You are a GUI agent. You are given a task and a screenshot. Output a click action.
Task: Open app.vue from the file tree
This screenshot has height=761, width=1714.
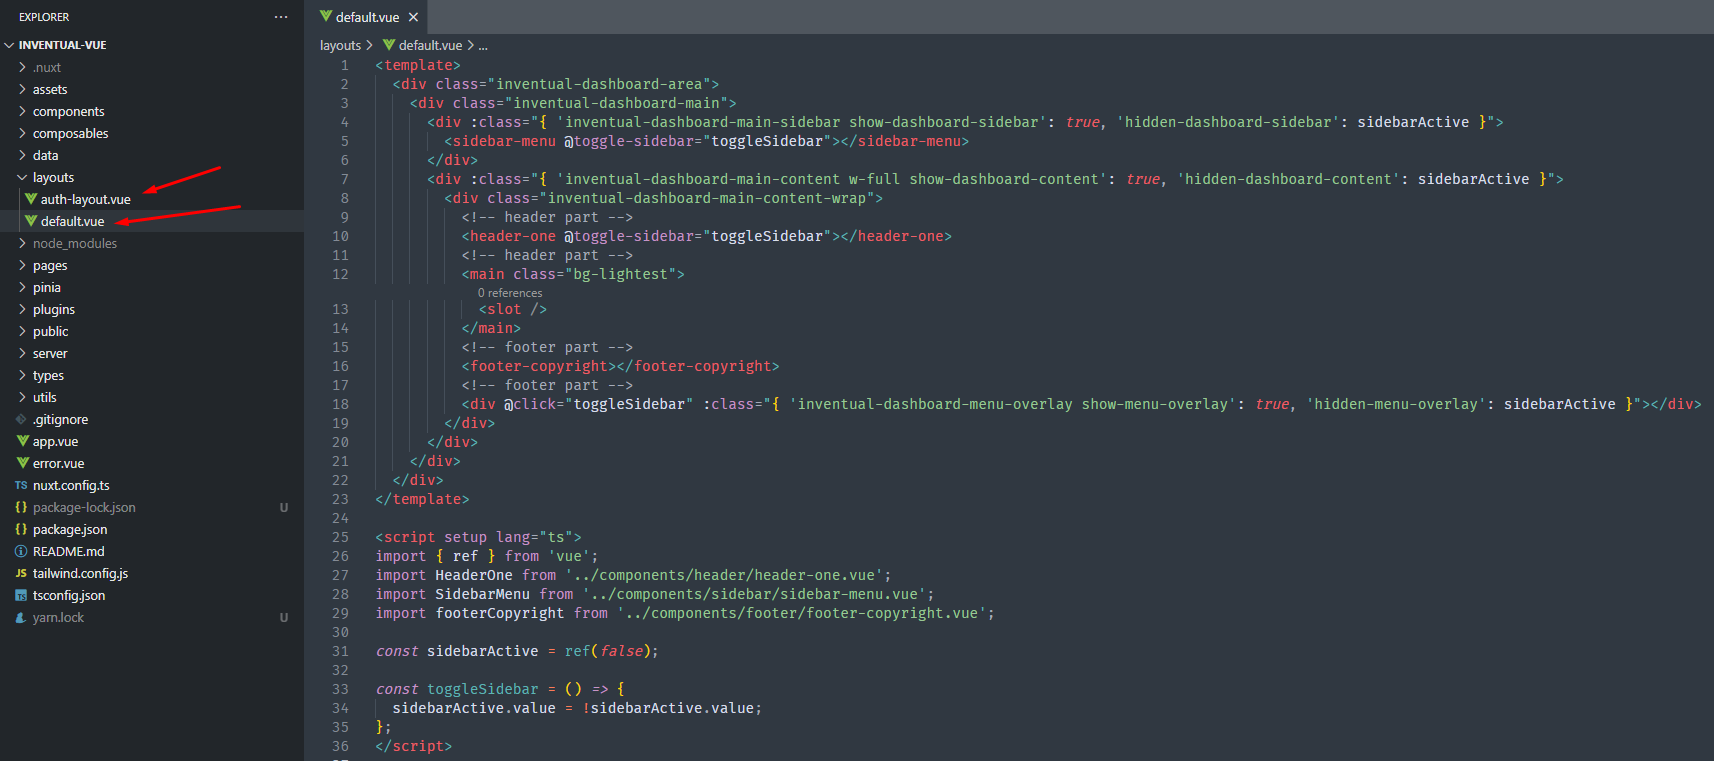point(152,441)
